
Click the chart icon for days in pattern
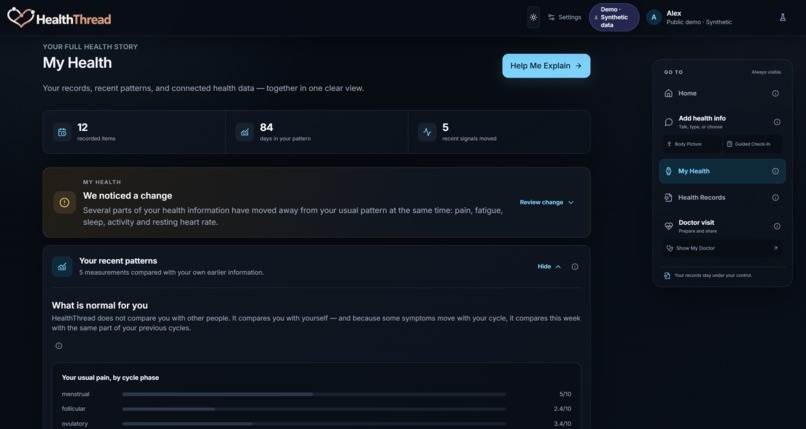point(245,132)
